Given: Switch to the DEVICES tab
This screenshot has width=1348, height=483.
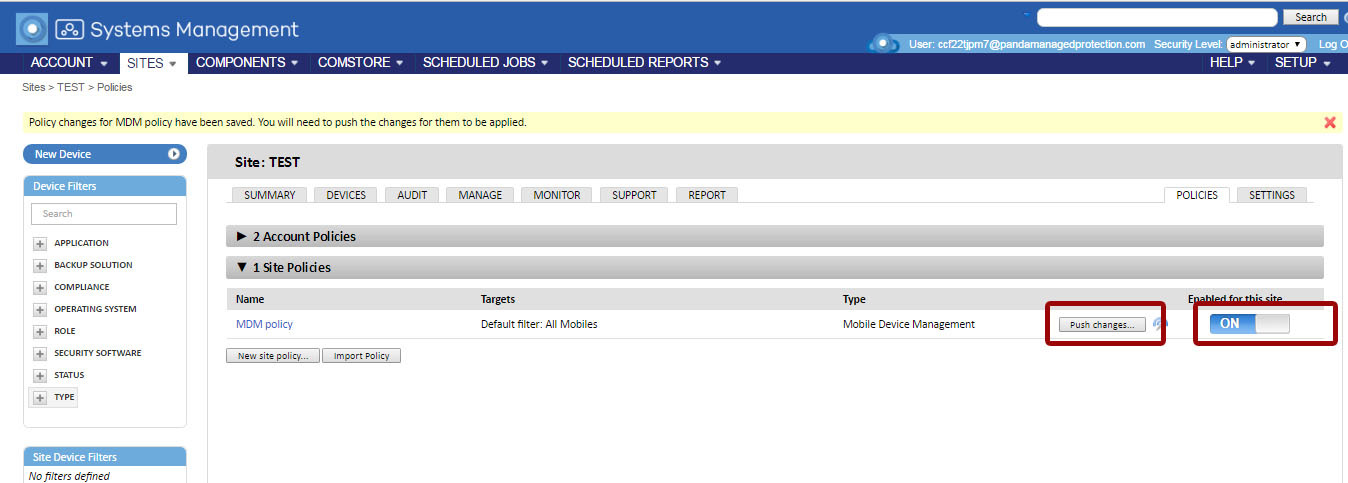Looking at the screenshot, I should [346, 195].
